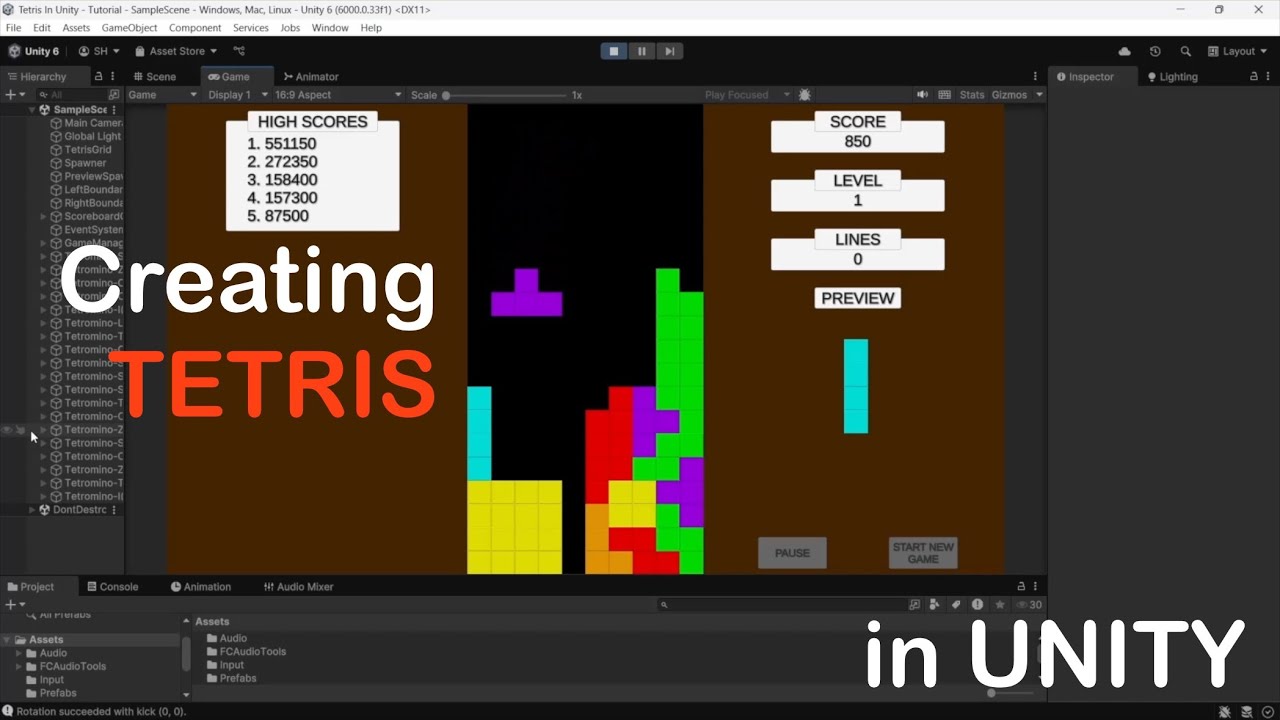Image resolution: width=1280 pixels, height=720 pixels.
Task: Open the Hierarchy panel more options menu
Action: click(x=112, y=76)
